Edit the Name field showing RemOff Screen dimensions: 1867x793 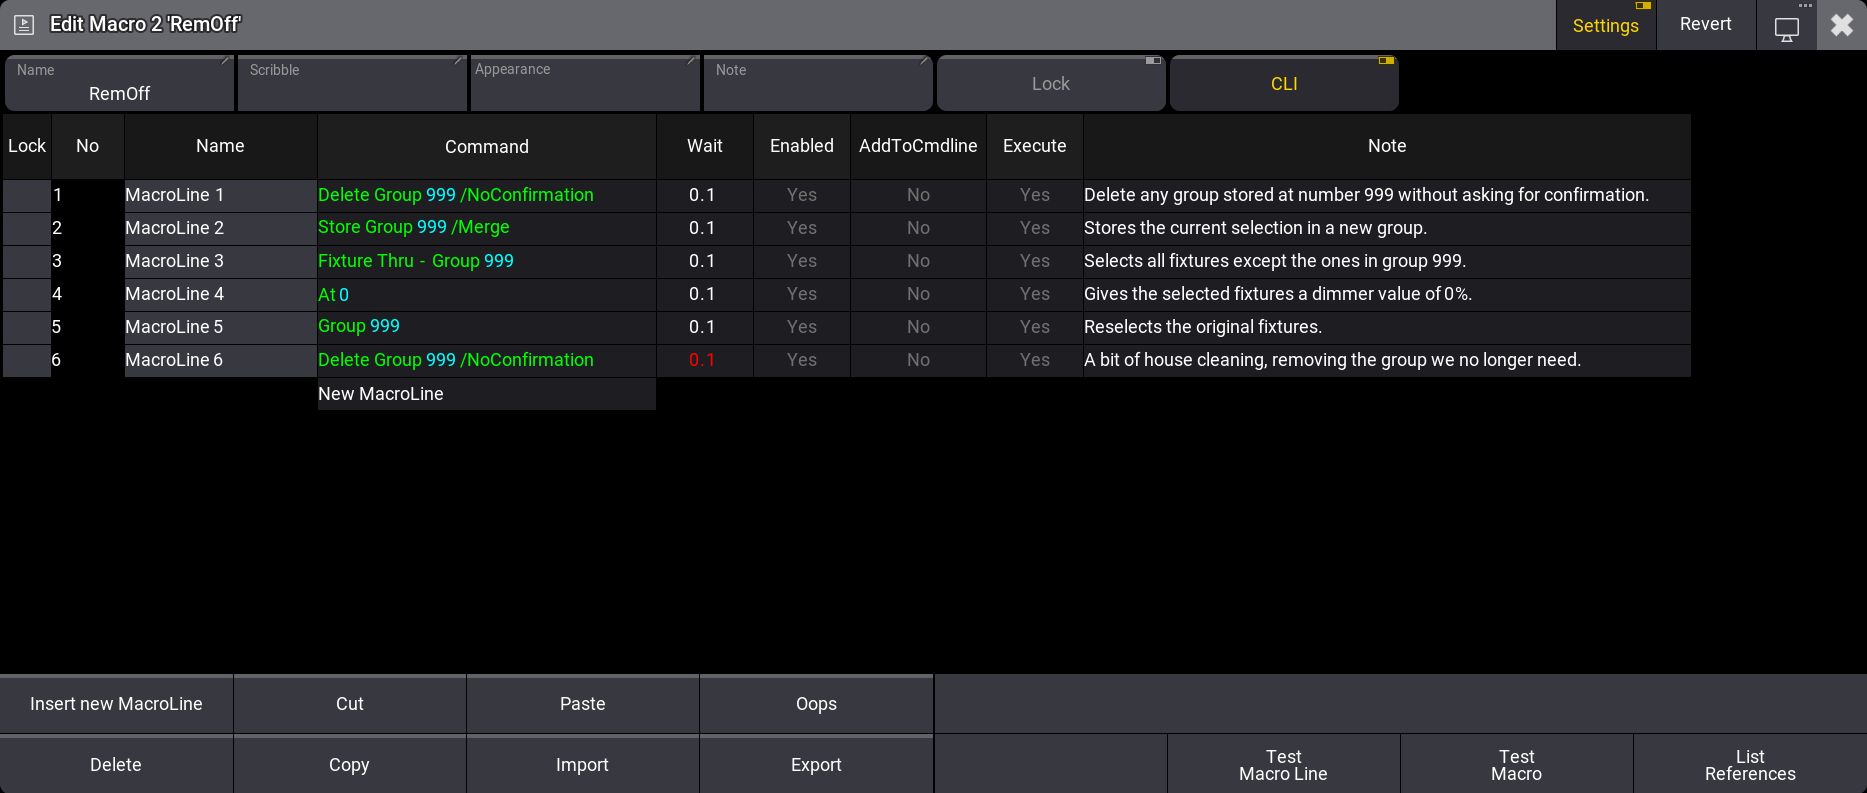point(119,84)
